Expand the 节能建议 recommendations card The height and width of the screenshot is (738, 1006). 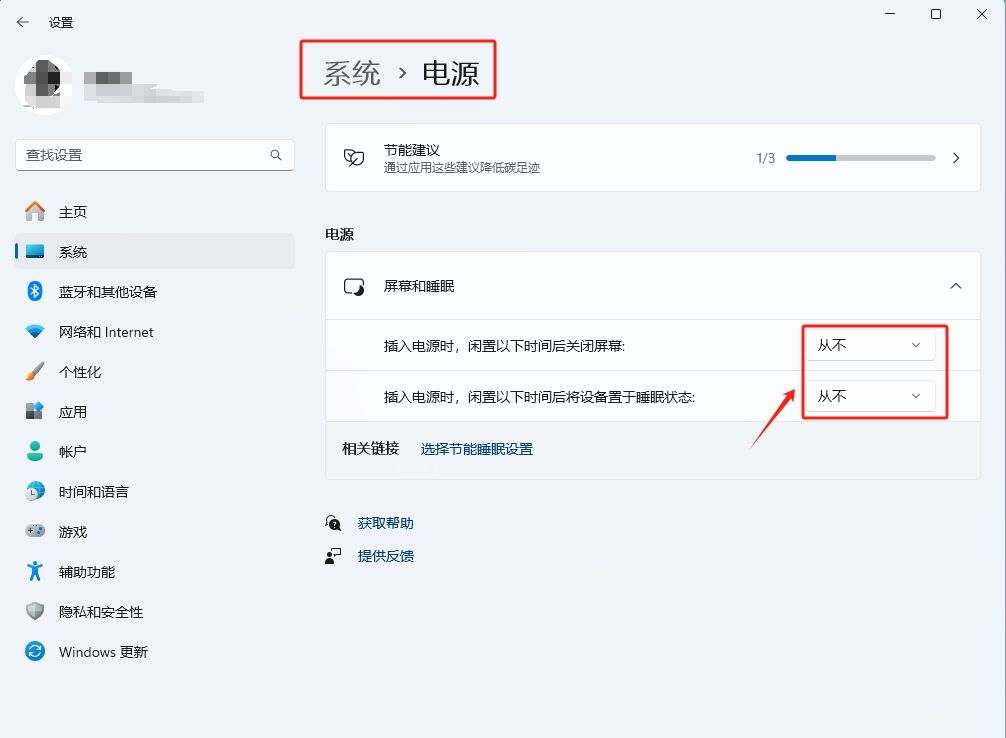coord(955,157)
